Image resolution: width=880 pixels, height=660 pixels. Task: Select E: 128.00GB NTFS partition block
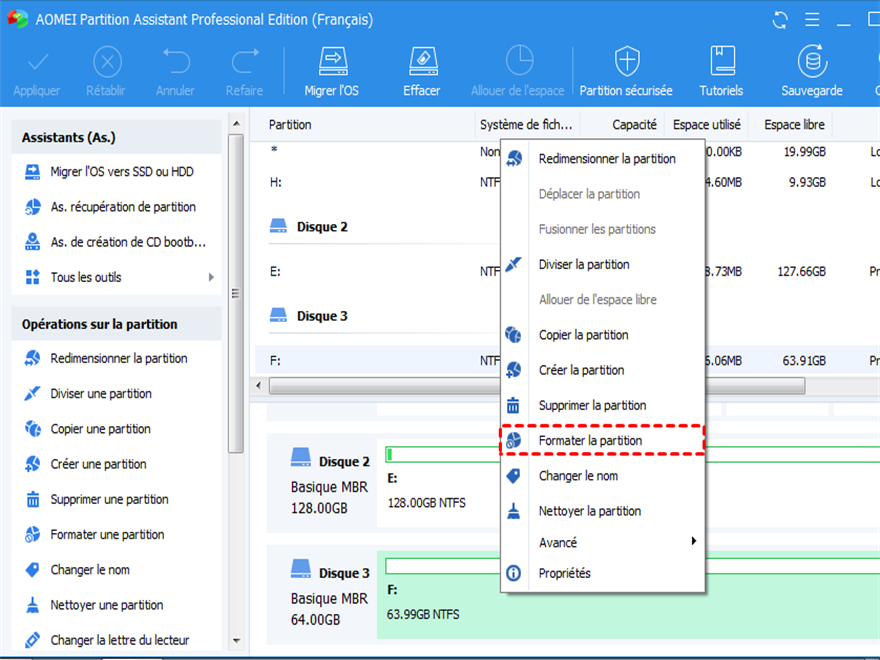tap(438, 483)
